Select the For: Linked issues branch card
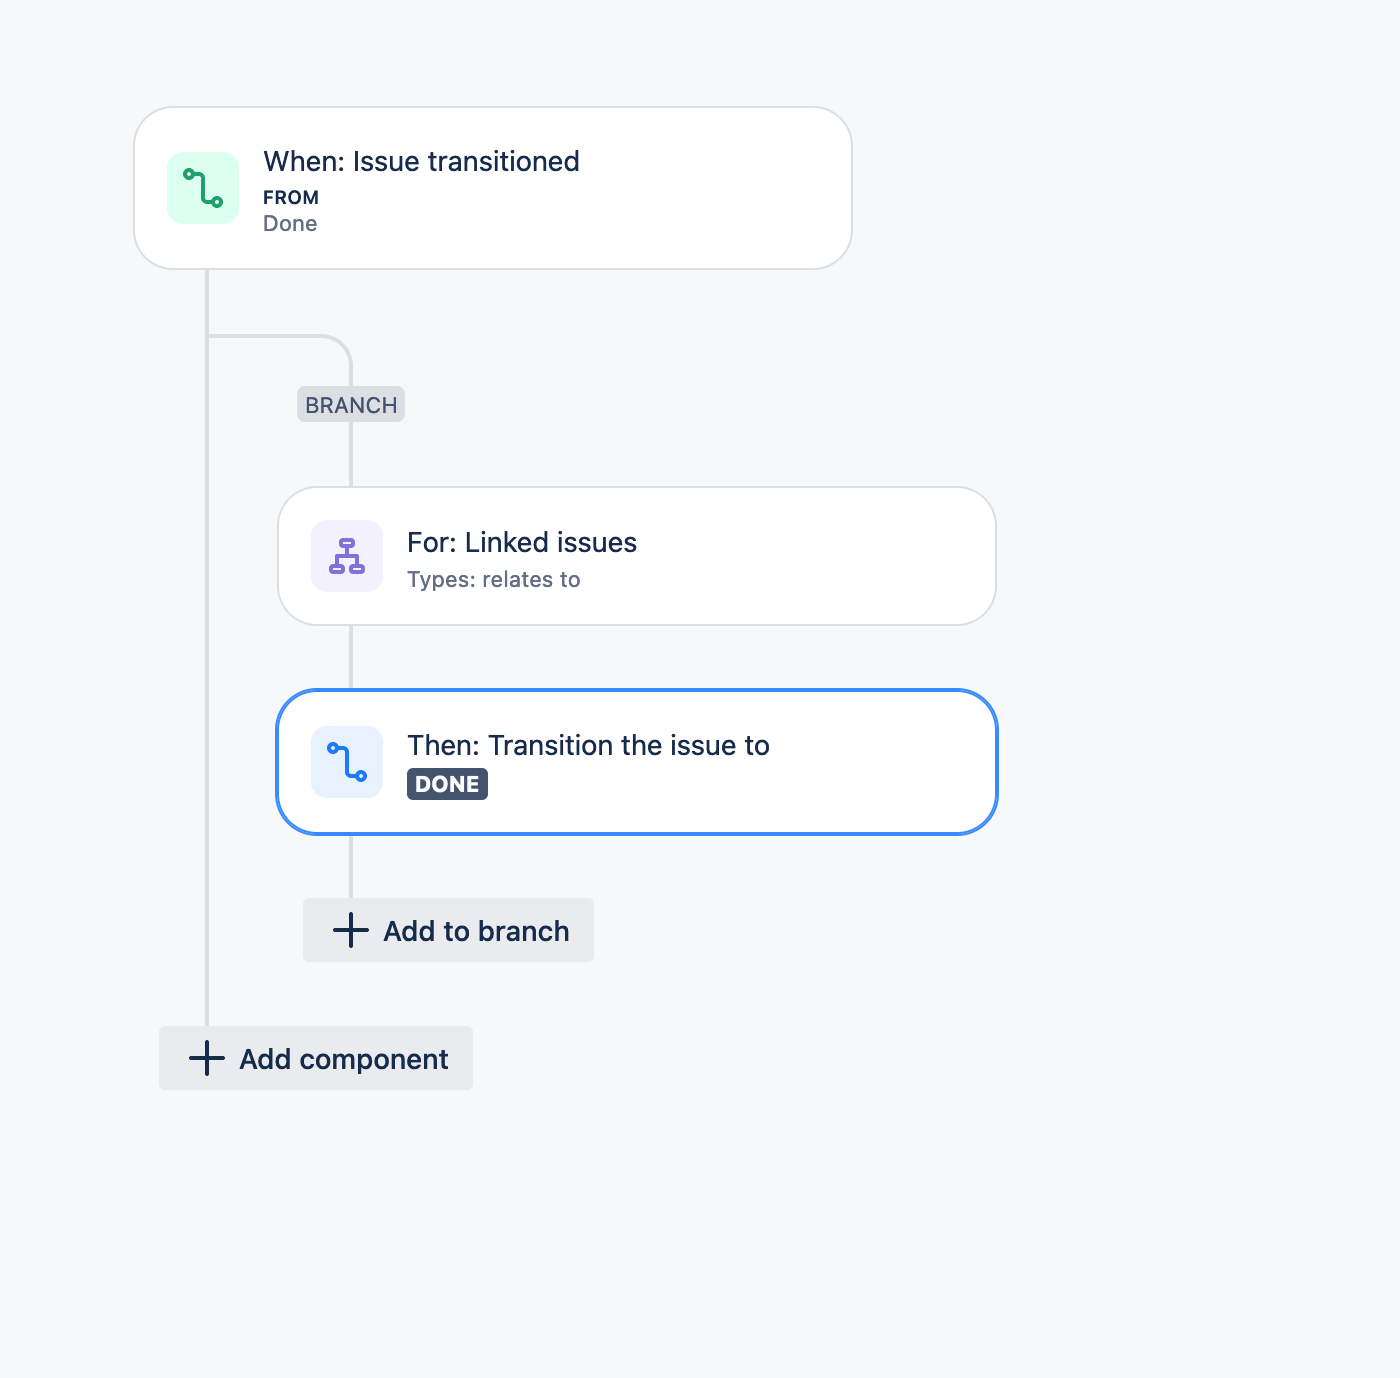 click(637, 556)
